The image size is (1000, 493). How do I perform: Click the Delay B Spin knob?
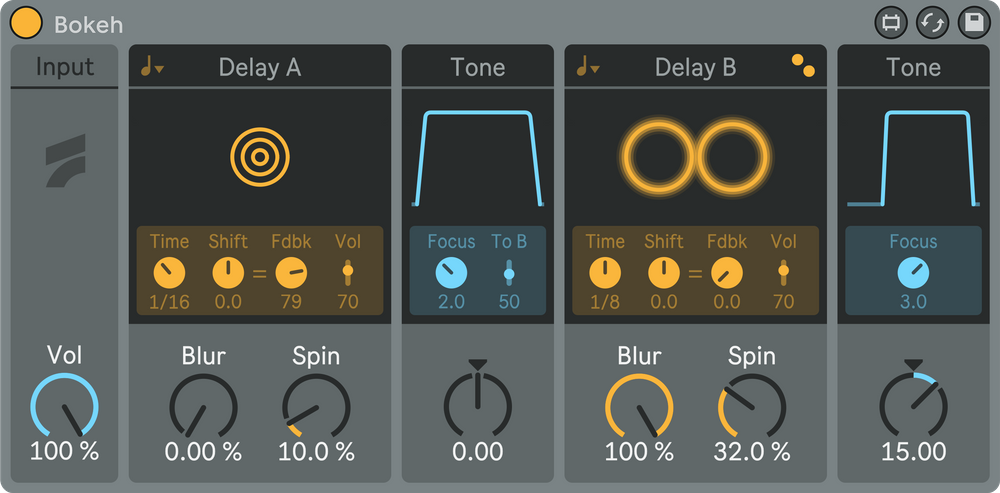(x=752, y=407)
